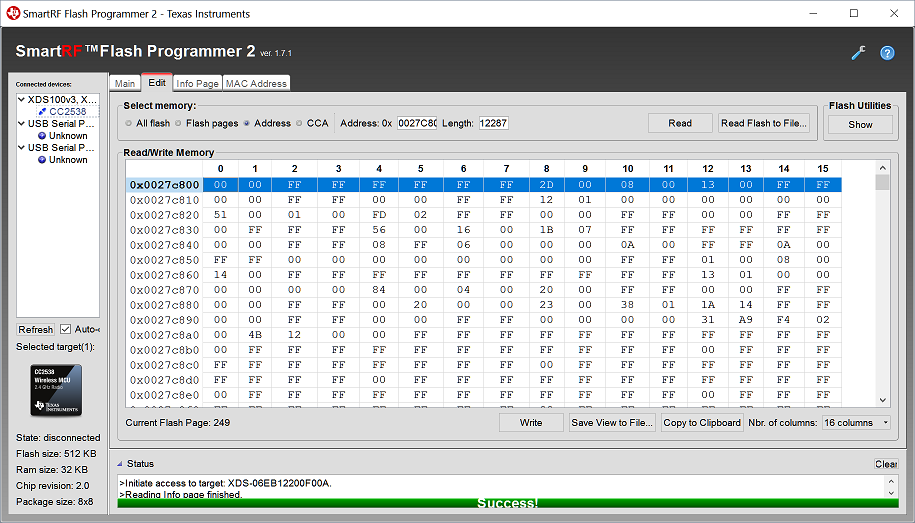Click the second Unknown device's blue icon
Screen dimensions: 915x523
pos(42,159)
